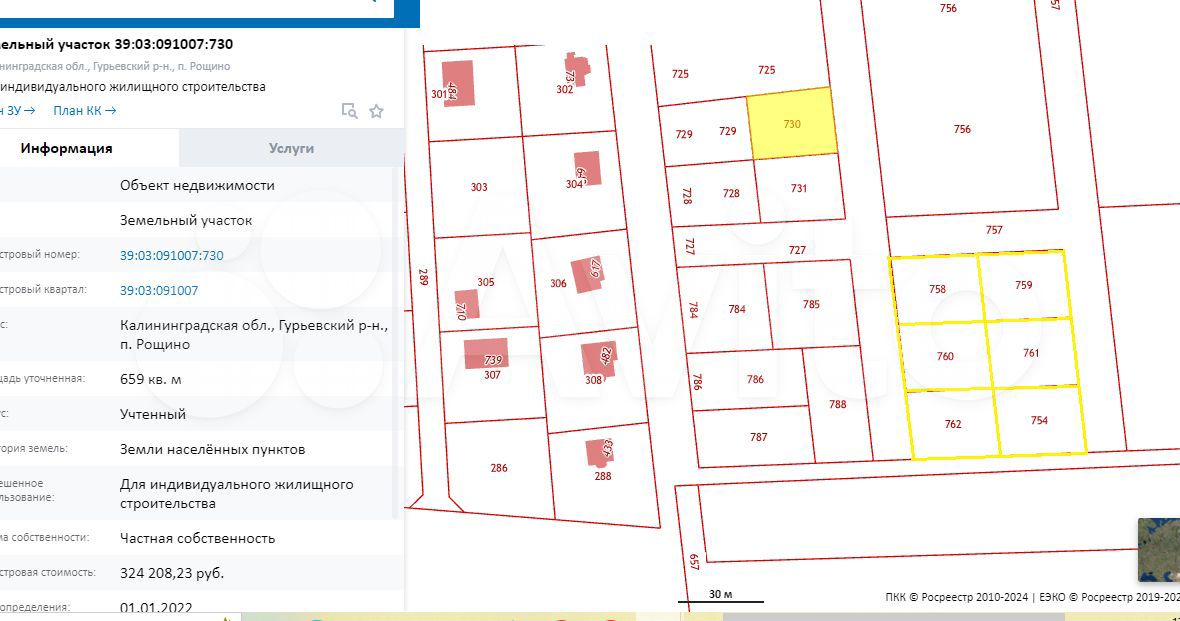The width and height of the screenshot is (1180, 621).
Task: Select parcel 759 on the map
Action: pyautogui.click(x=1022, y=285)
